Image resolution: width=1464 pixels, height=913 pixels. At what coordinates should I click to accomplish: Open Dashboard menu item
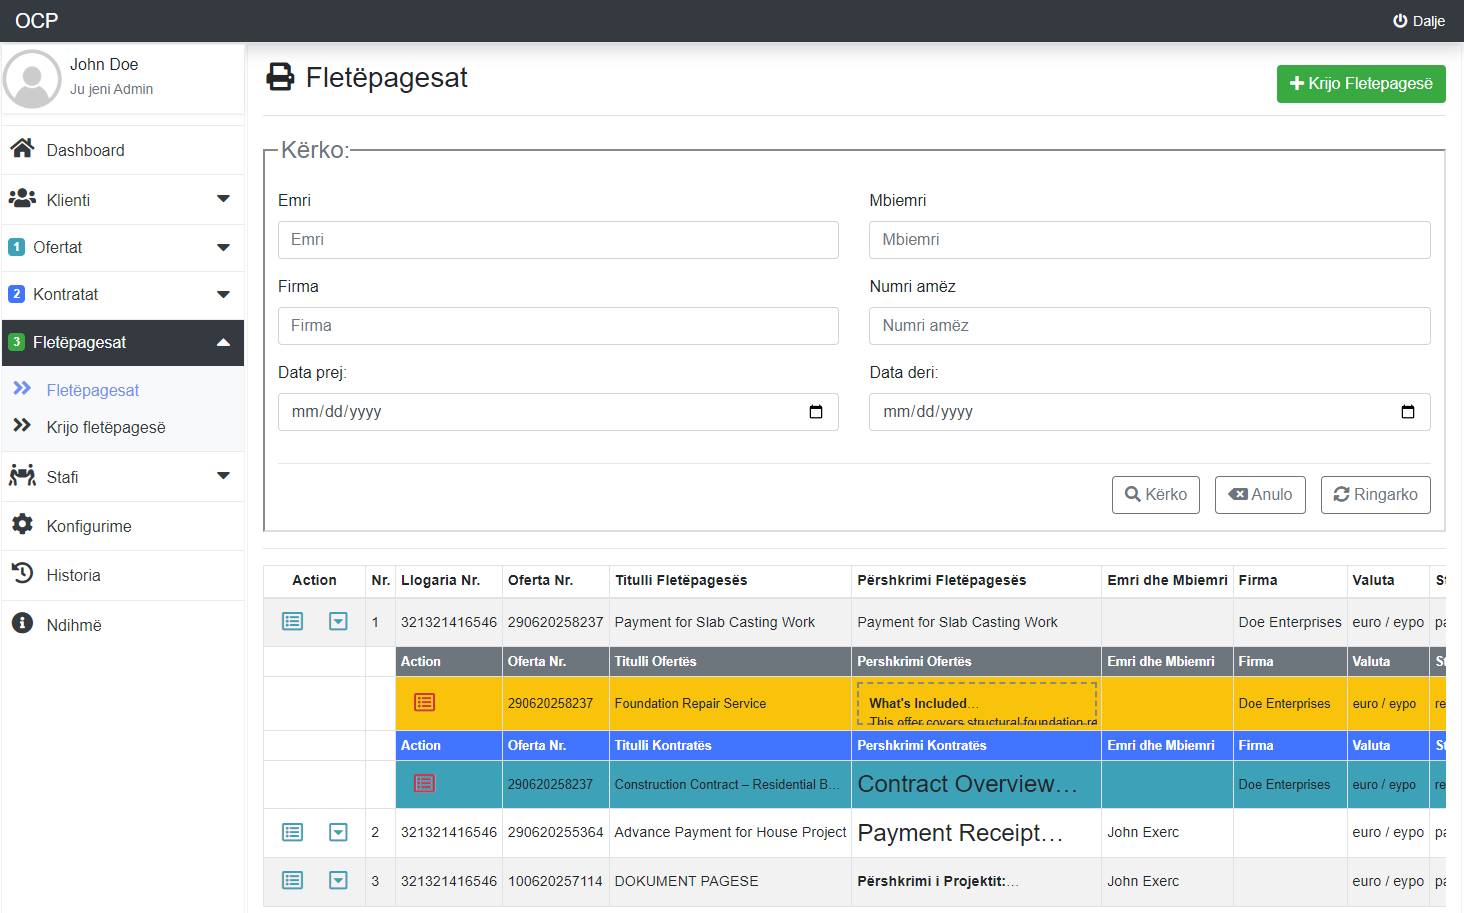tap(123, 150)
